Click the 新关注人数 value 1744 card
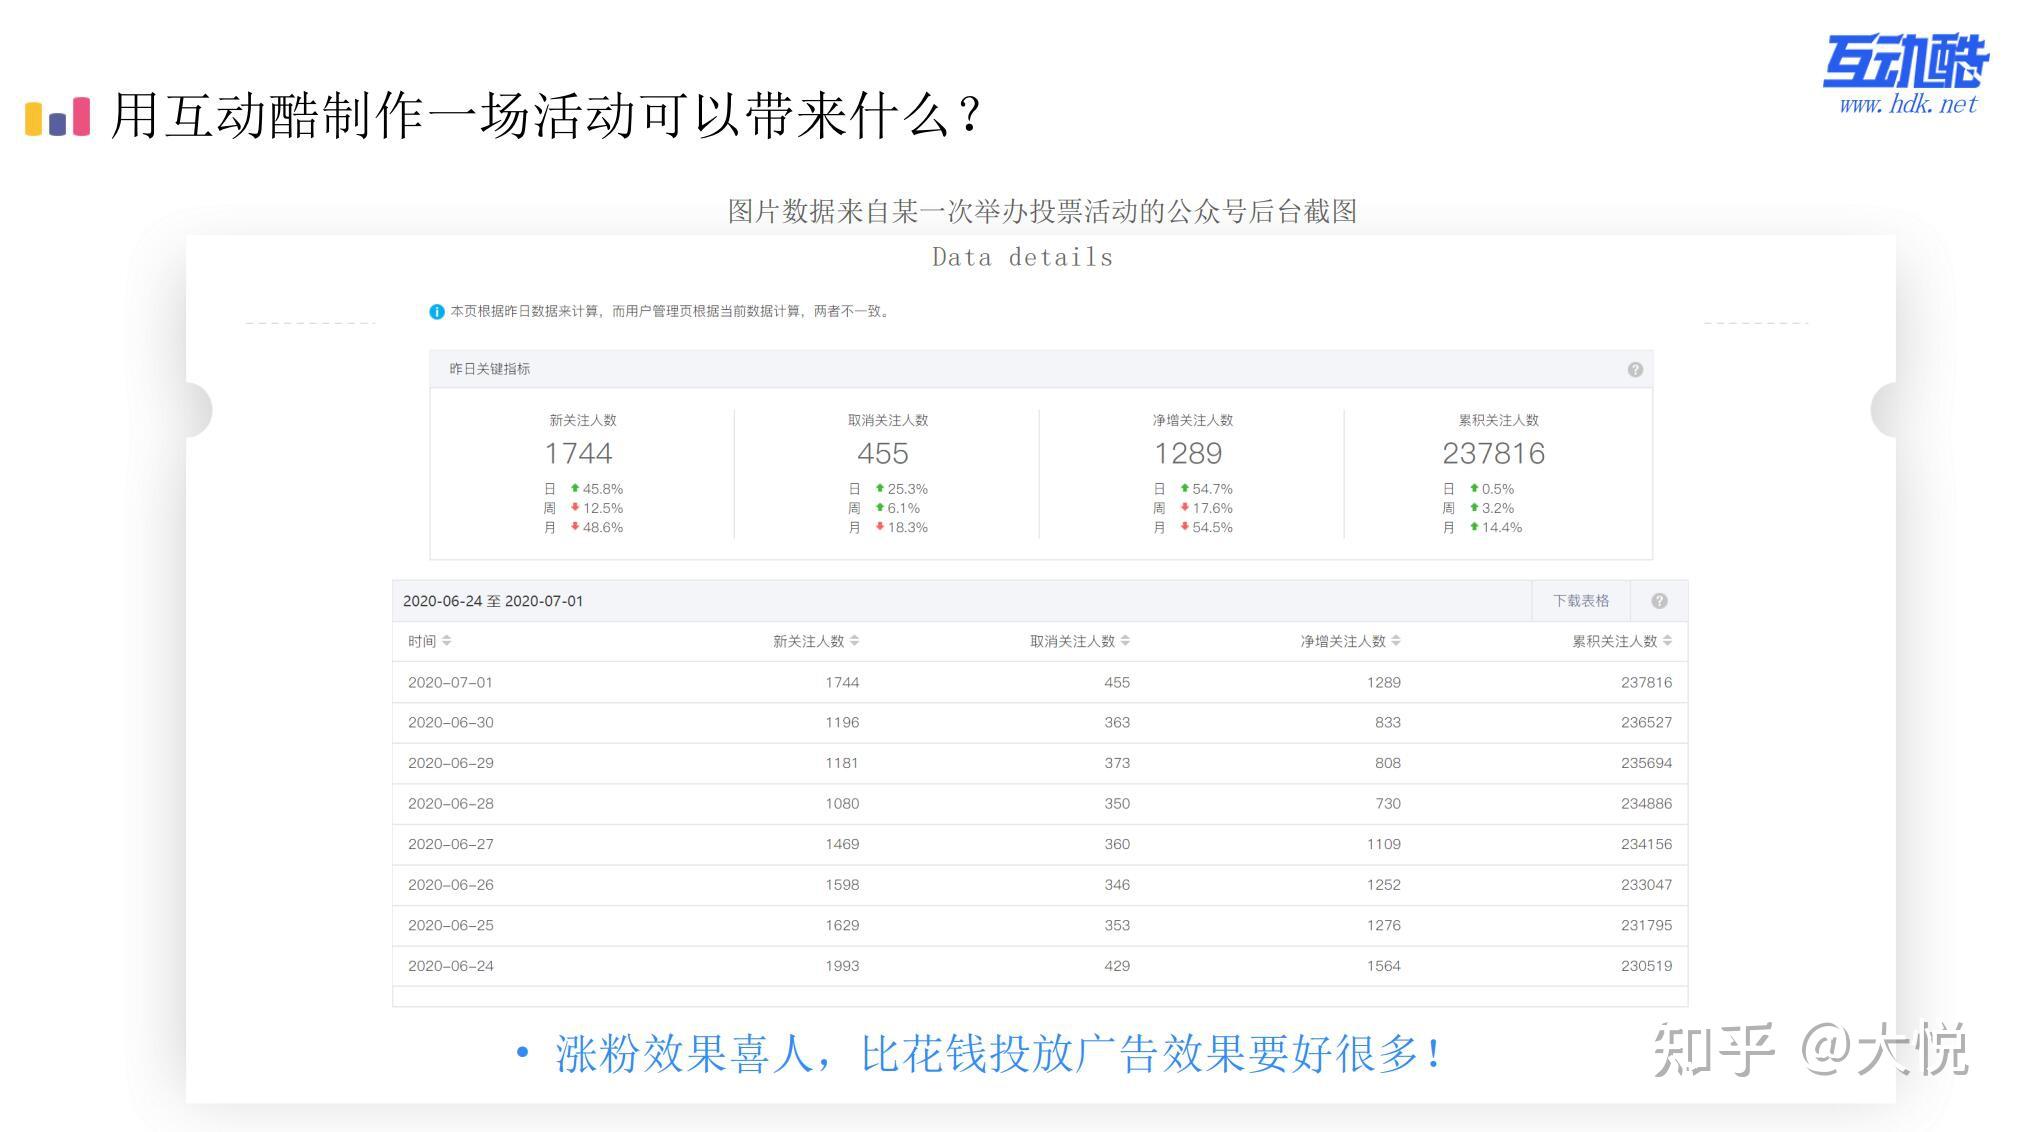The image size is (2021, 1132). pos(579,454)
